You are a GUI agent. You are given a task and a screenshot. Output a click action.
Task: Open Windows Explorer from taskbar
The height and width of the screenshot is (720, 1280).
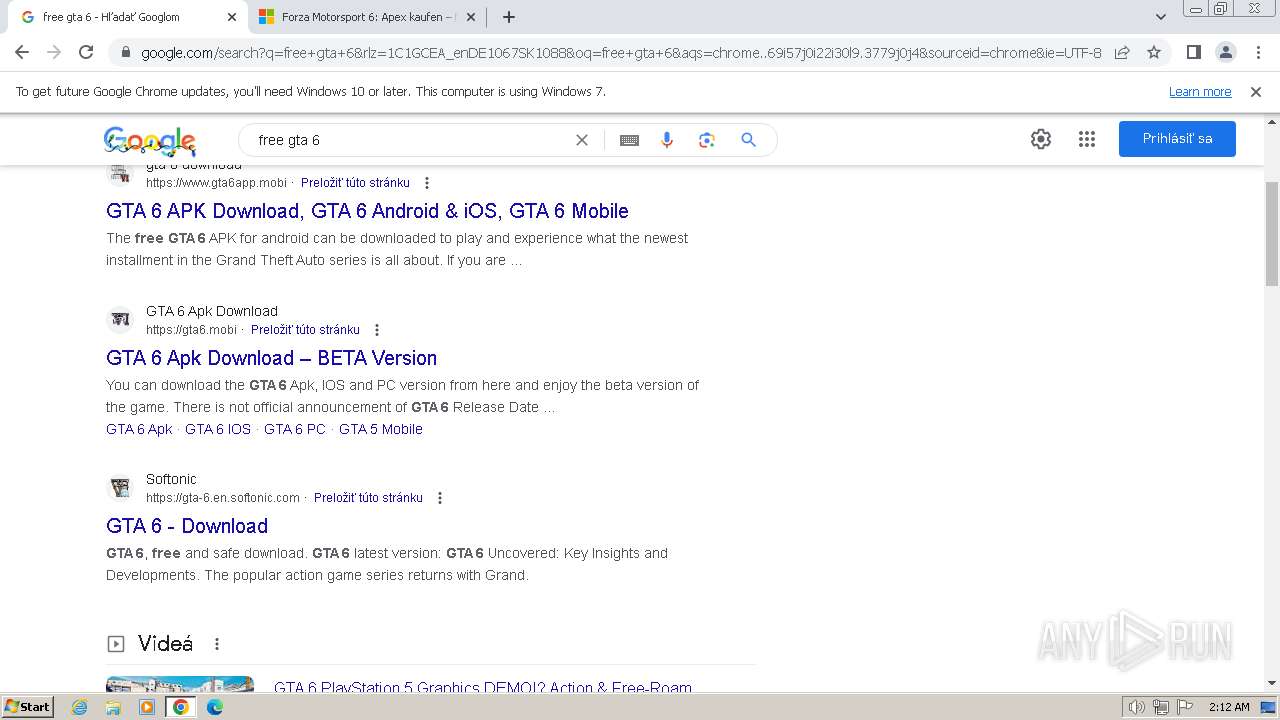click(113, 707)
